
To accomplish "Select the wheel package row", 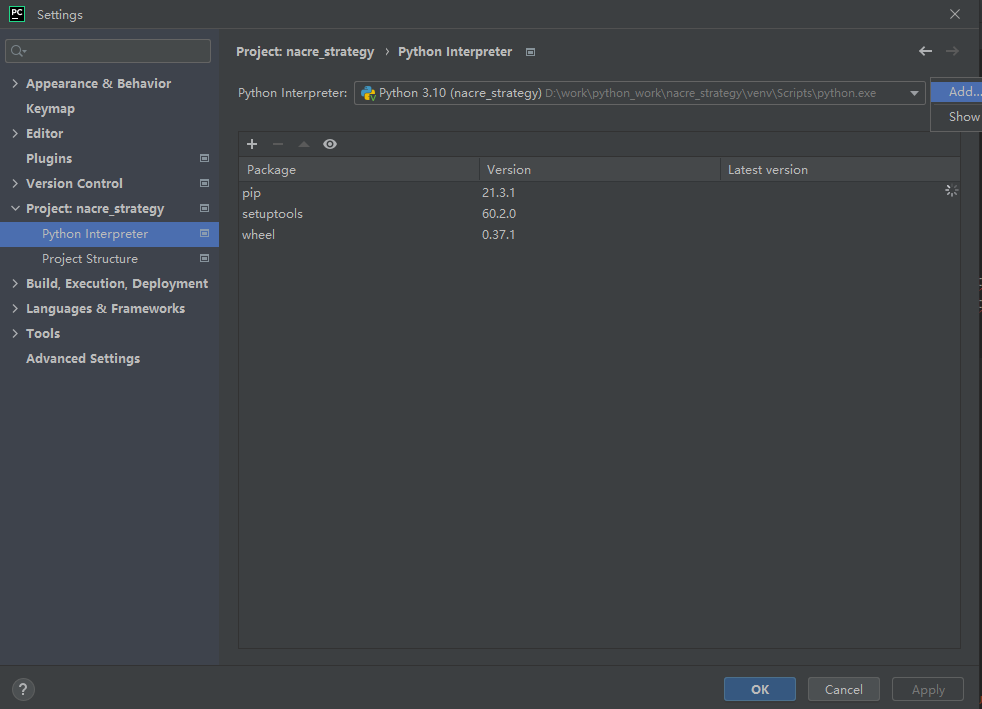I will (599, 235).
